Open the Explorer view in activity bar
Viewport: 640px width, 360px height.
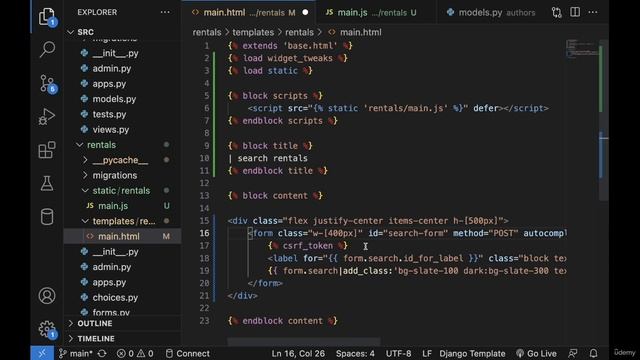point(47,16)
